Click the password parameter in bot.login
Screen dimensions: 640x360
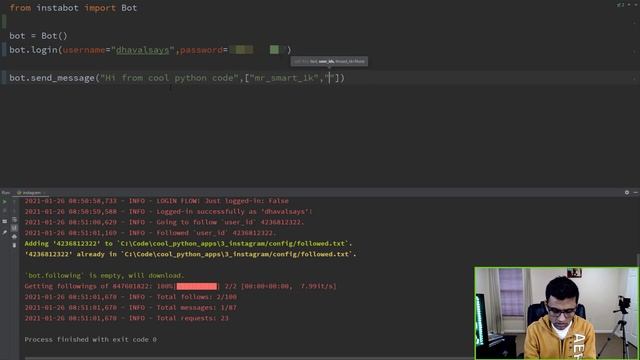tap(201, 50)
